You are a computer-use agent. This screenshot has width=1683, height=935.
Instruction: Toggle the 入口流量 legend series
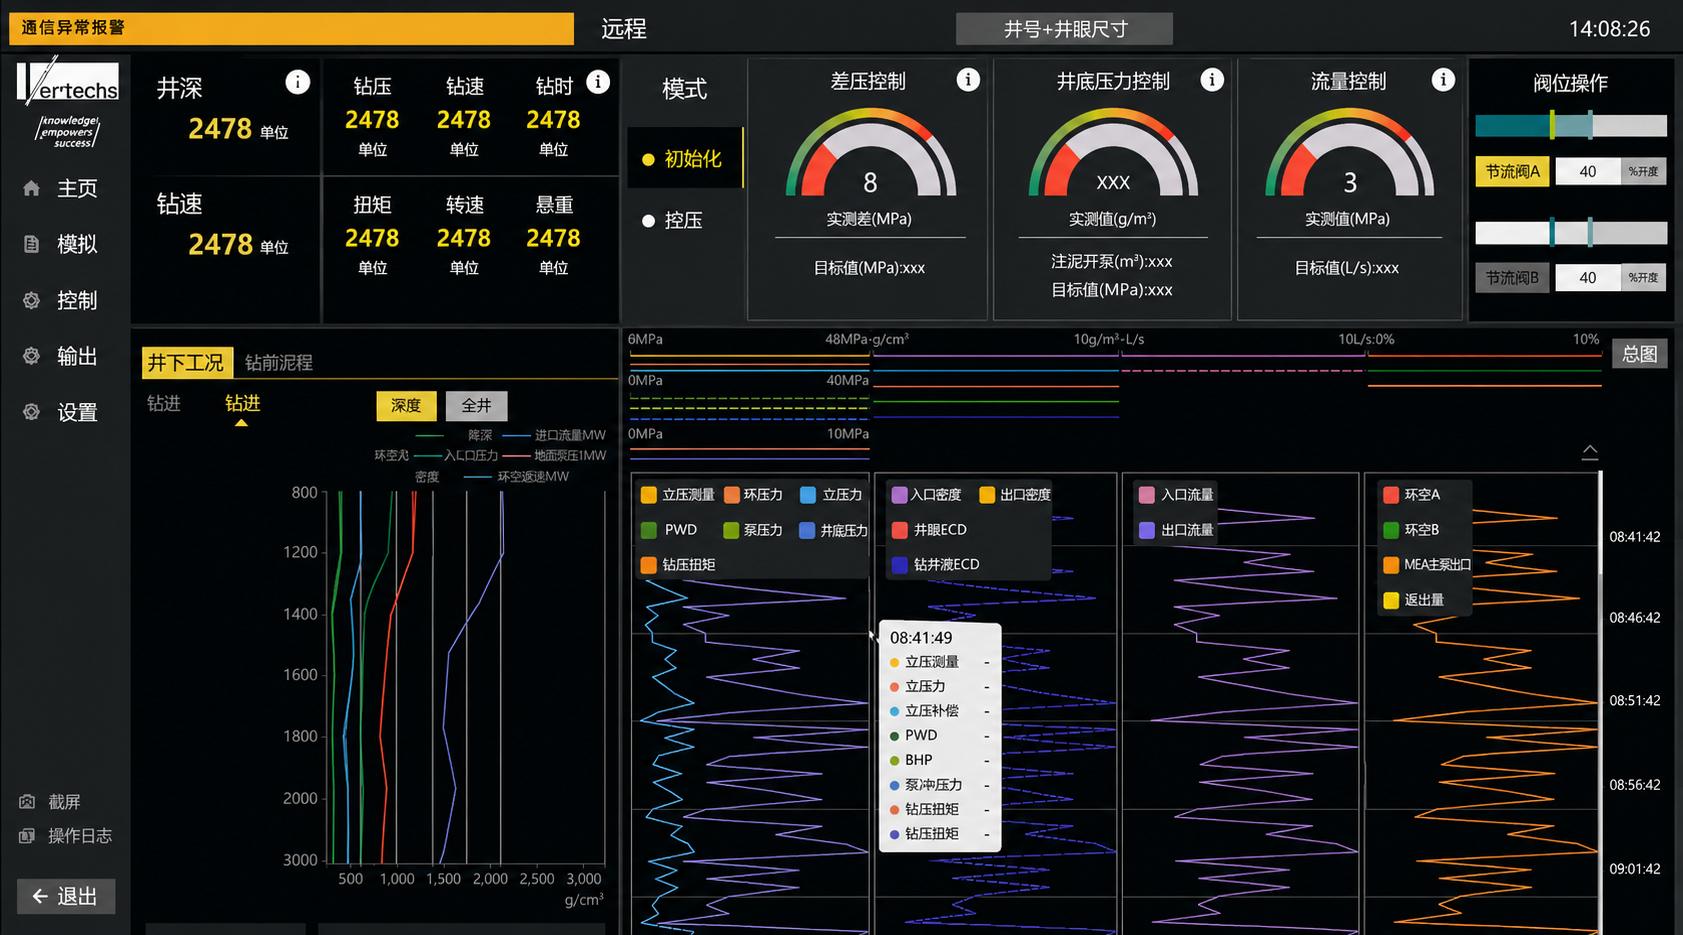pos(1176,494)
